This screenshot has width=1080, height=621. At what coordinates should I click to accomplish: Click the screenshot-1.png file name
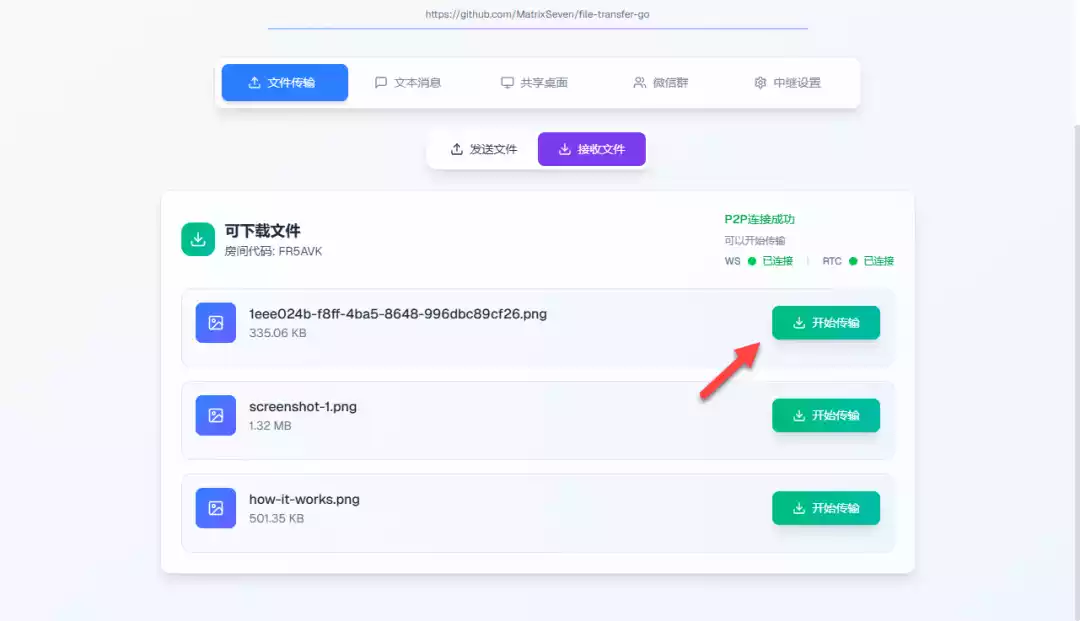click(x=303, y=407)
